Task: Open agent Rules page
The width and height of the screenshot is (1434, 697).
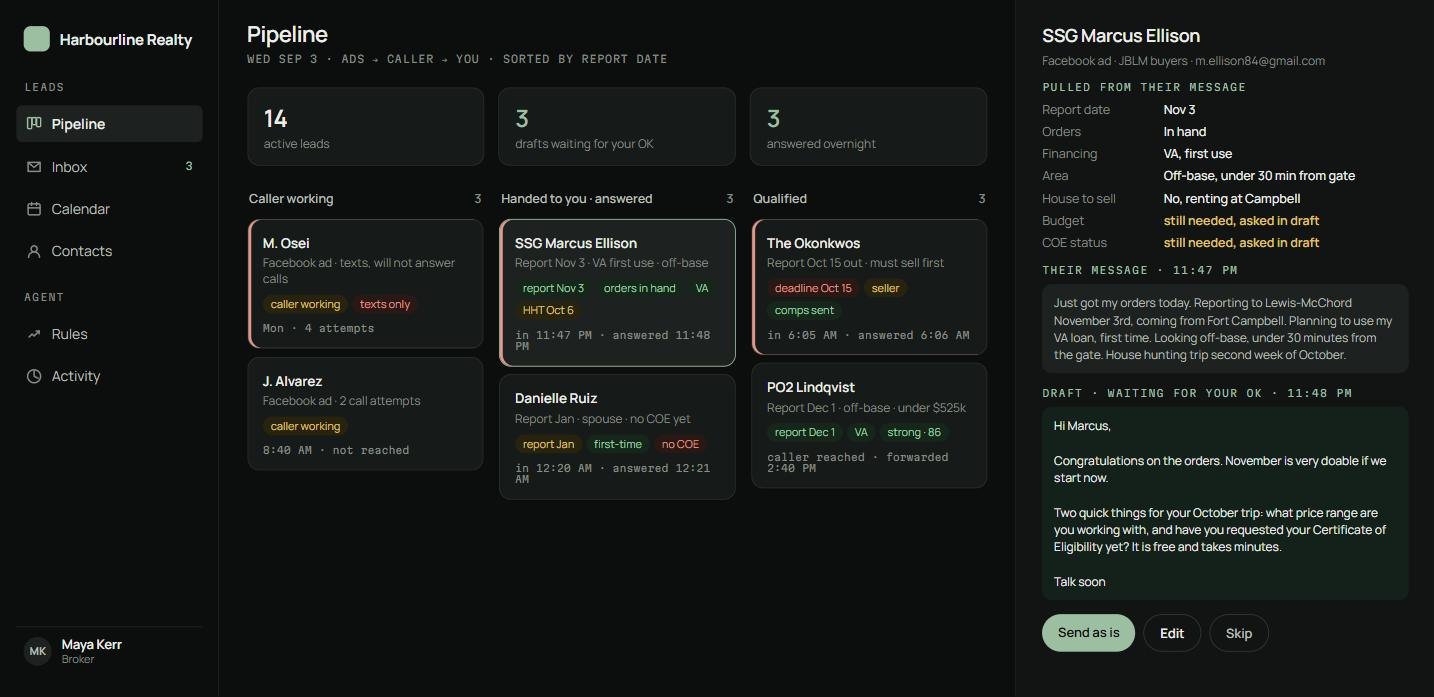Action: [110, 334]
